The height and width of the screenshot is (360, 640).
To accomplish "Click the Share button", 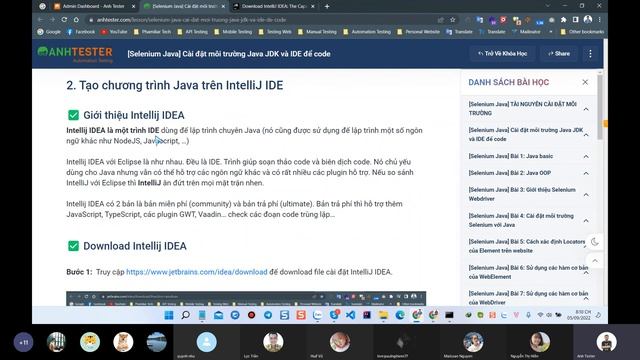I will (x=559, y=53).
